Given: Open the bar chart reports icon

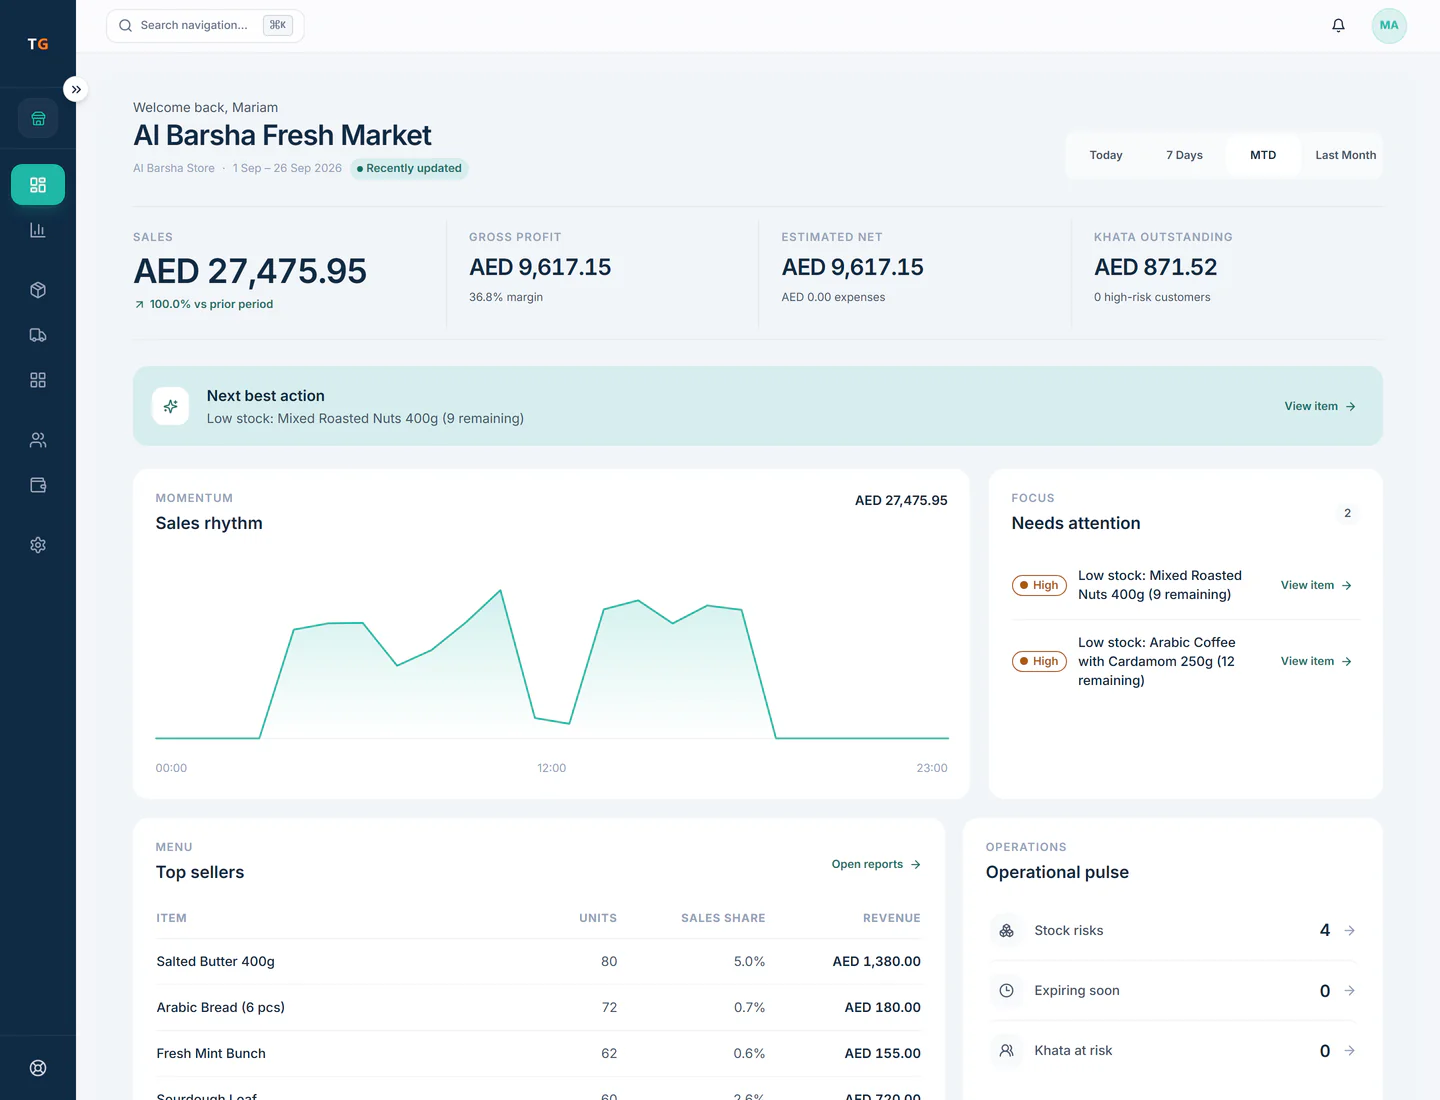Looking at the screenshot, I should coord(38,230).
